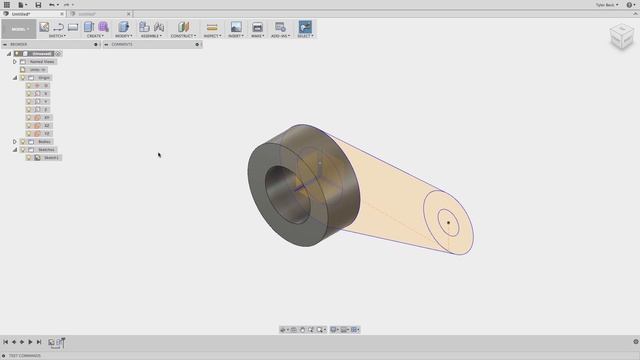
Task: Click the Select tool icon
Action: point(305,27)
